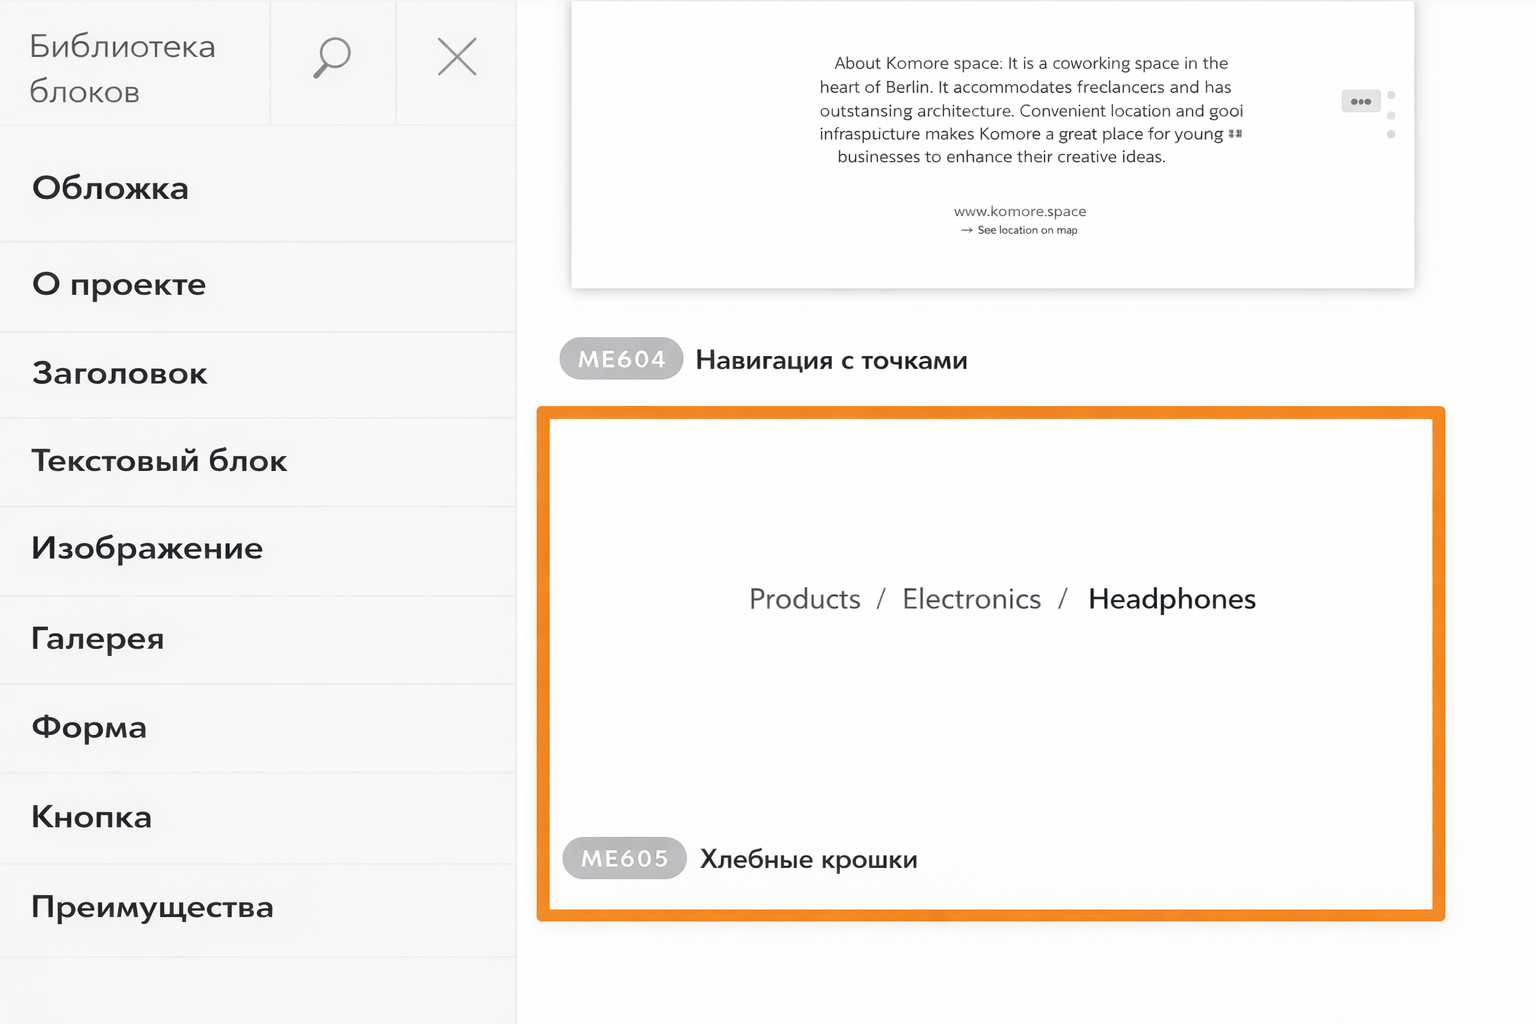This screenshot has height=1024, width=1536.
Task: Add the dot navigation block preview
Action: [992, 145]
